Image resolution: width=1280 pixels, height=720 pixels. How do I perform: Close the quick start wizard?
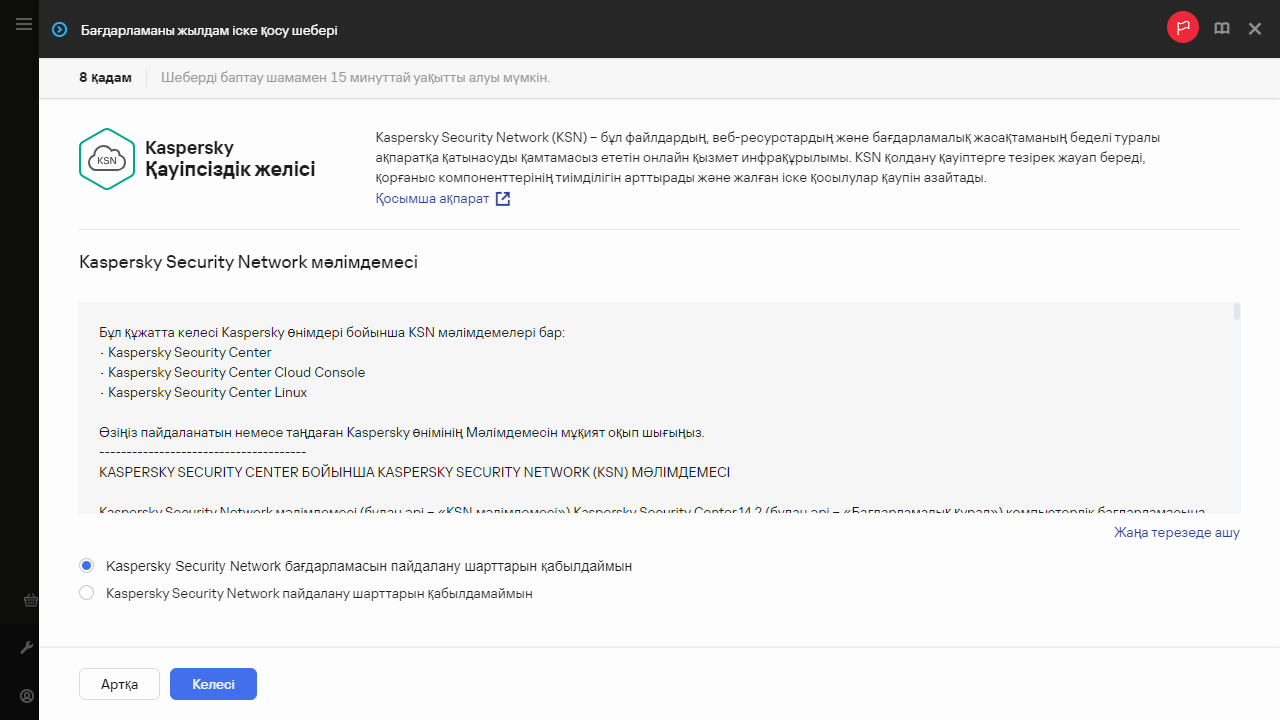click(1255, 29)
